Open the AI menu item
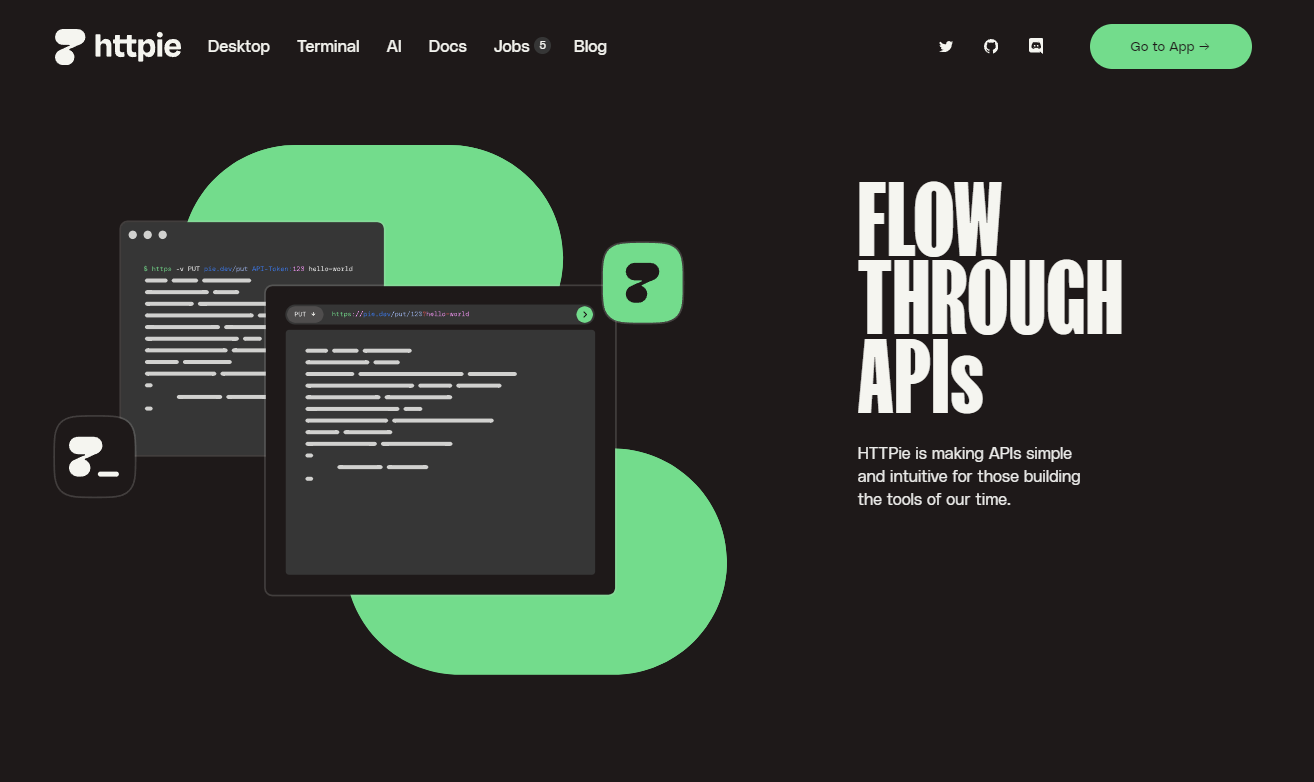This screenshot has width=1314, height=782. point(394,46)
